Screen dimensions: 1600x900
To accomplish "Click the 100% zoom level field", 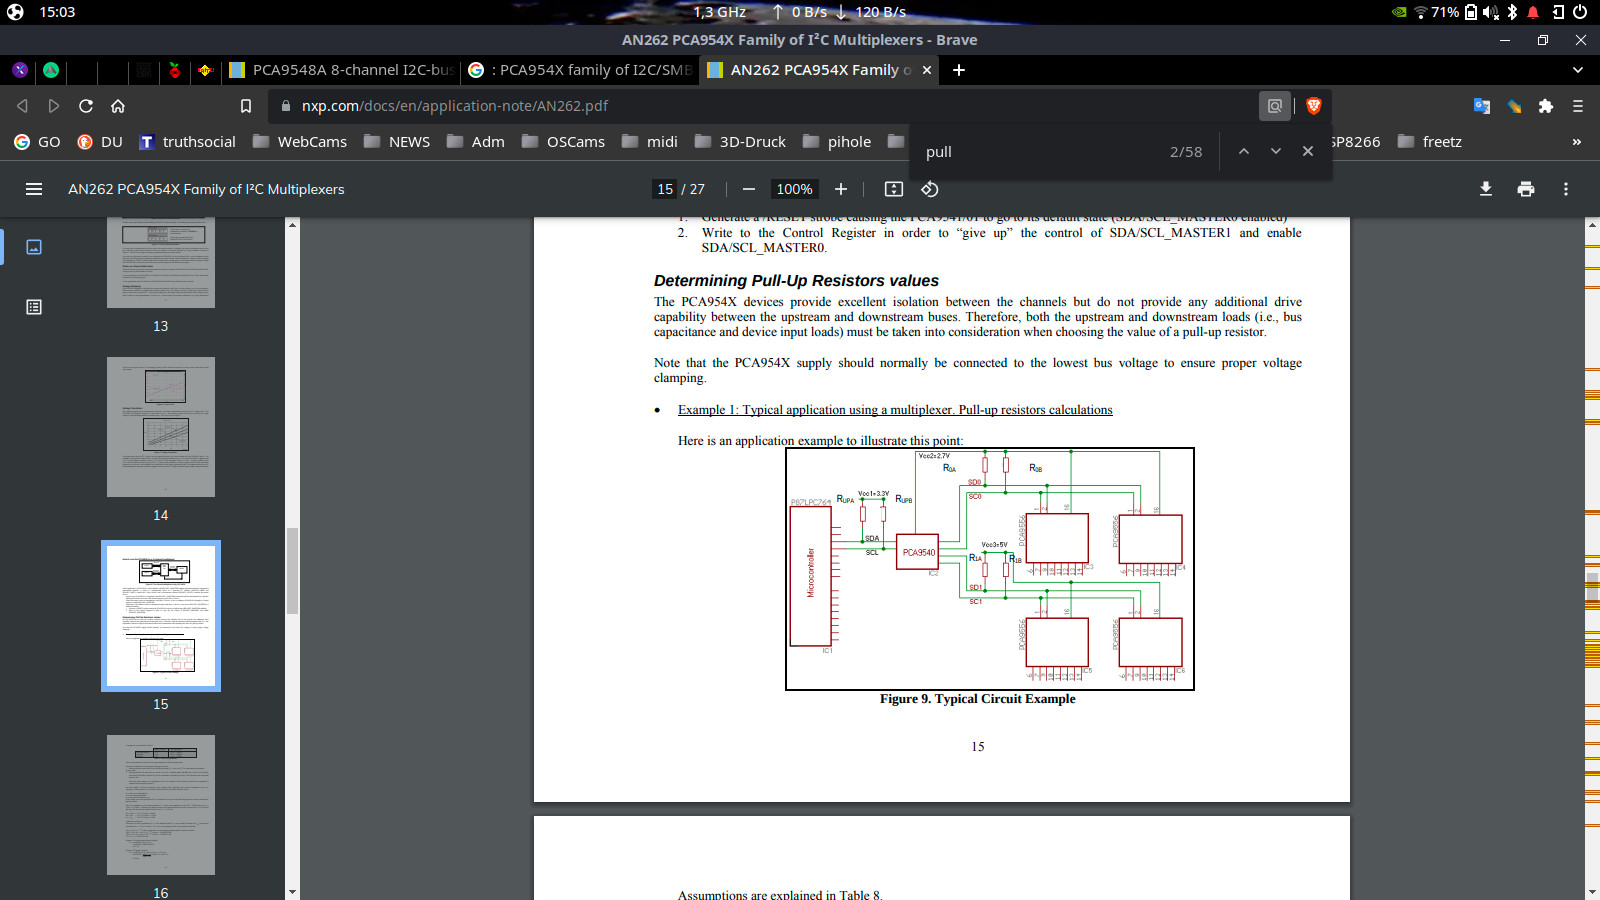I will (x=795, y=189).
